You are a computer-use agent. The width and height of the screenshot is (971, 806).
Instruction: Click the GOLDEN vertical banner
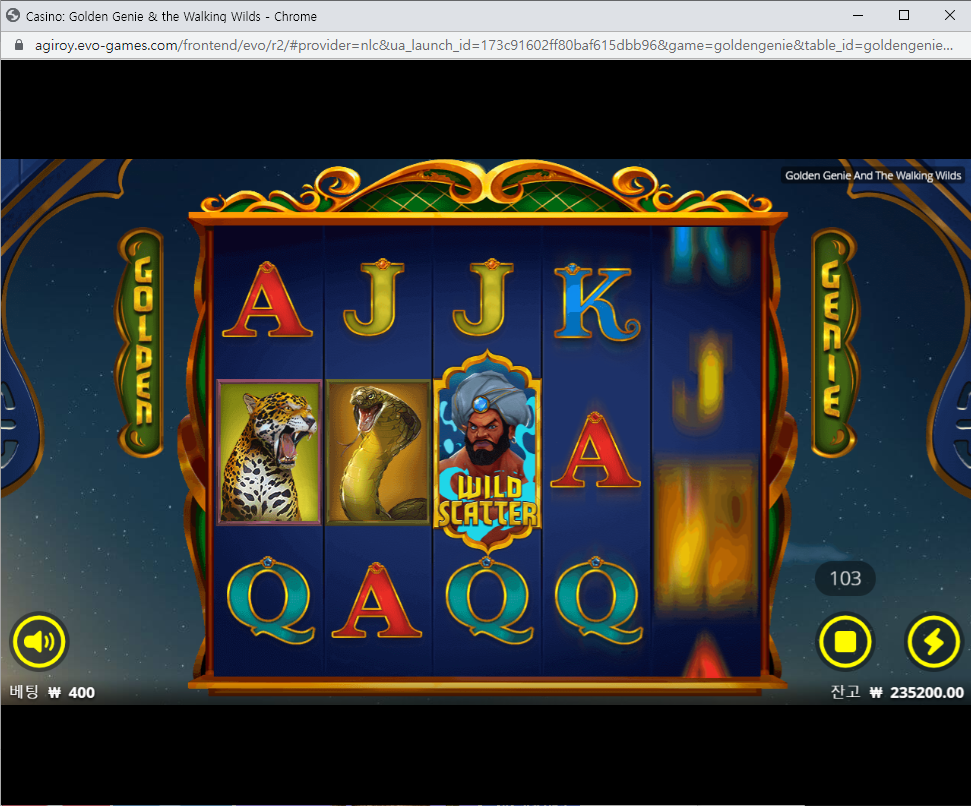(x=141, y=342)
